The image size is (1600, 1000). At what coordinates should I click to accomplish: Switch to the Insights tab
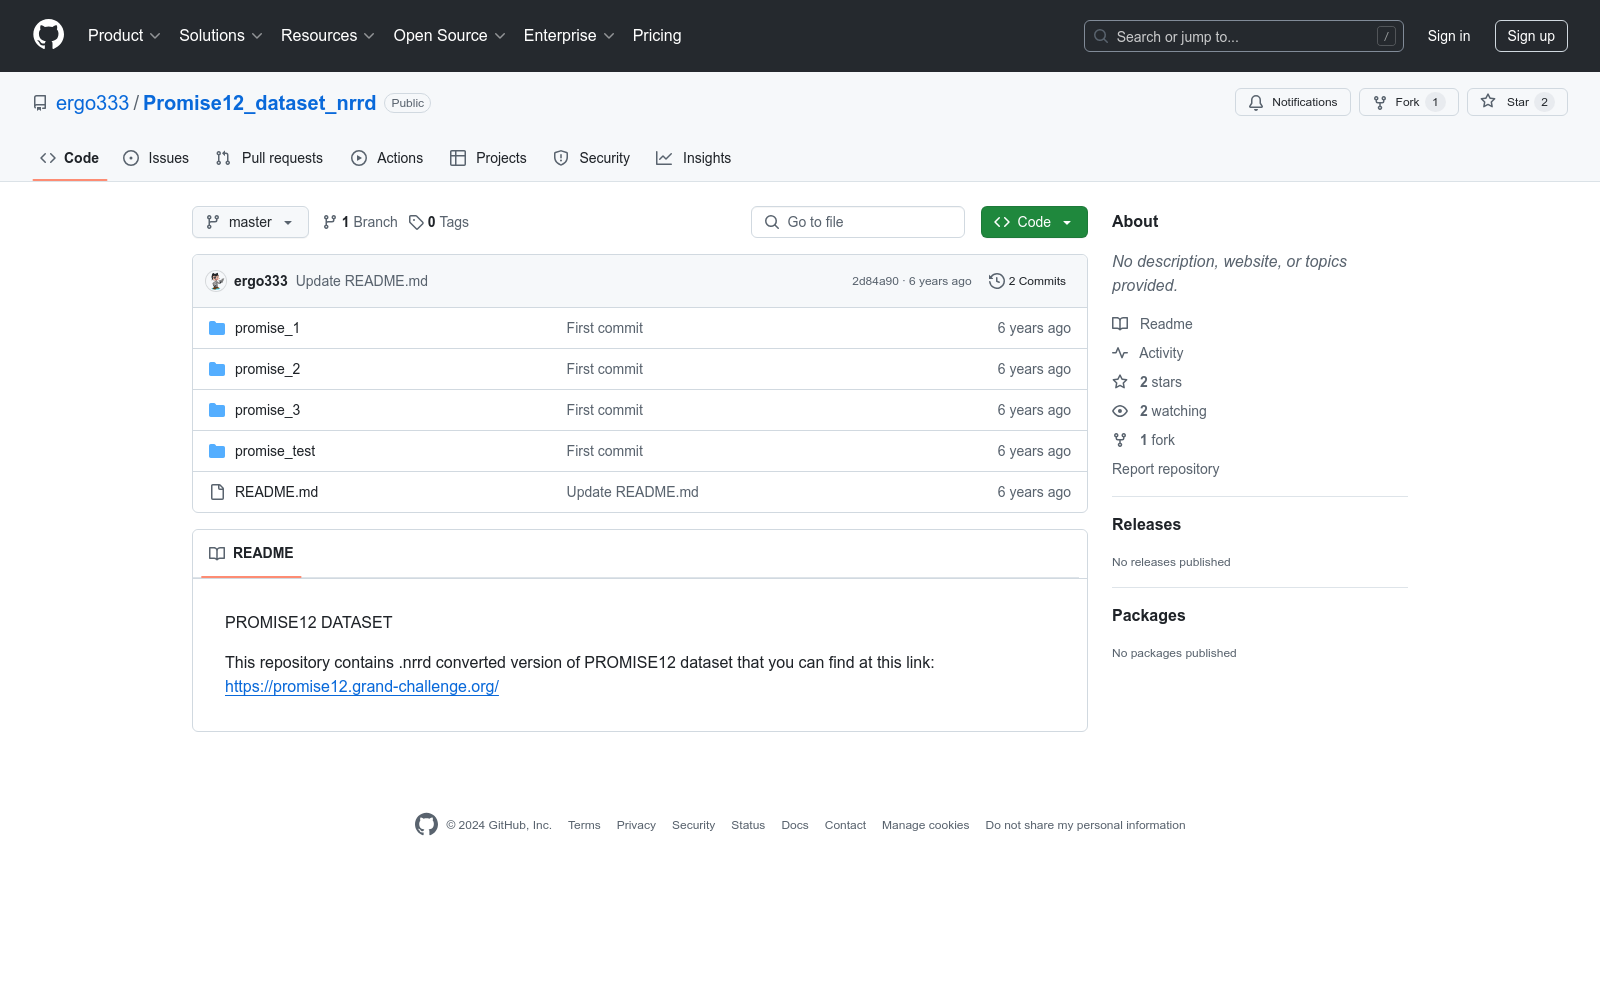click(693, 158)
